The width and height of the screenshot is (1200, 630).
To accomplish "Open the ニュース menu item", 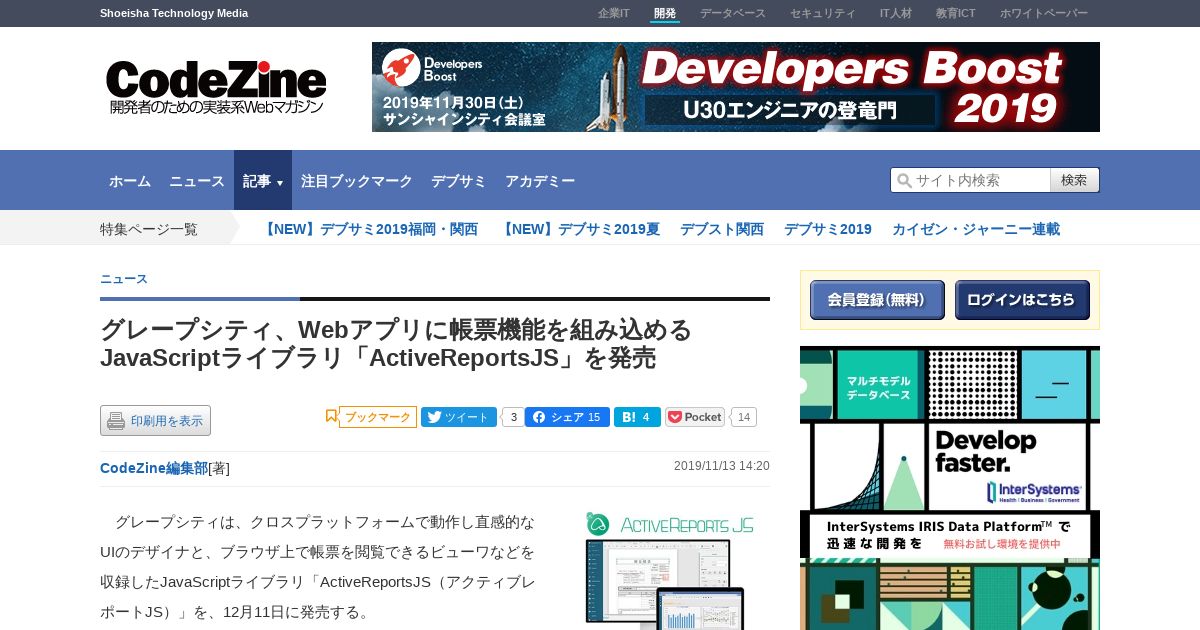I will point(197,181).
